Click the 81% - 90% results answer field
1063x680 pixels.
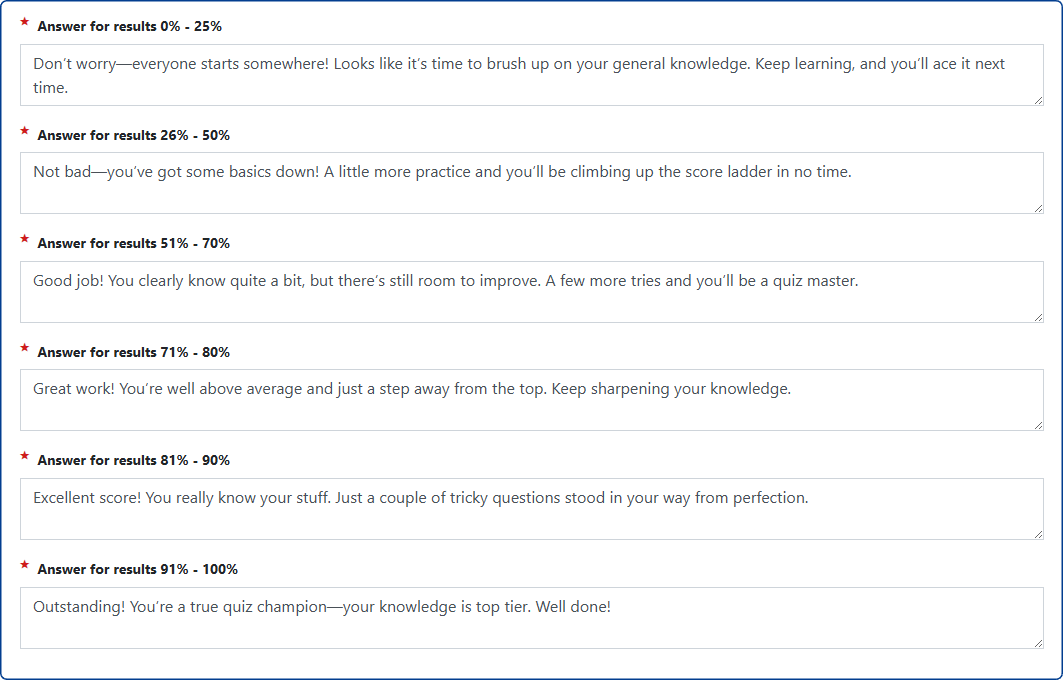click(x=530, y=509)
